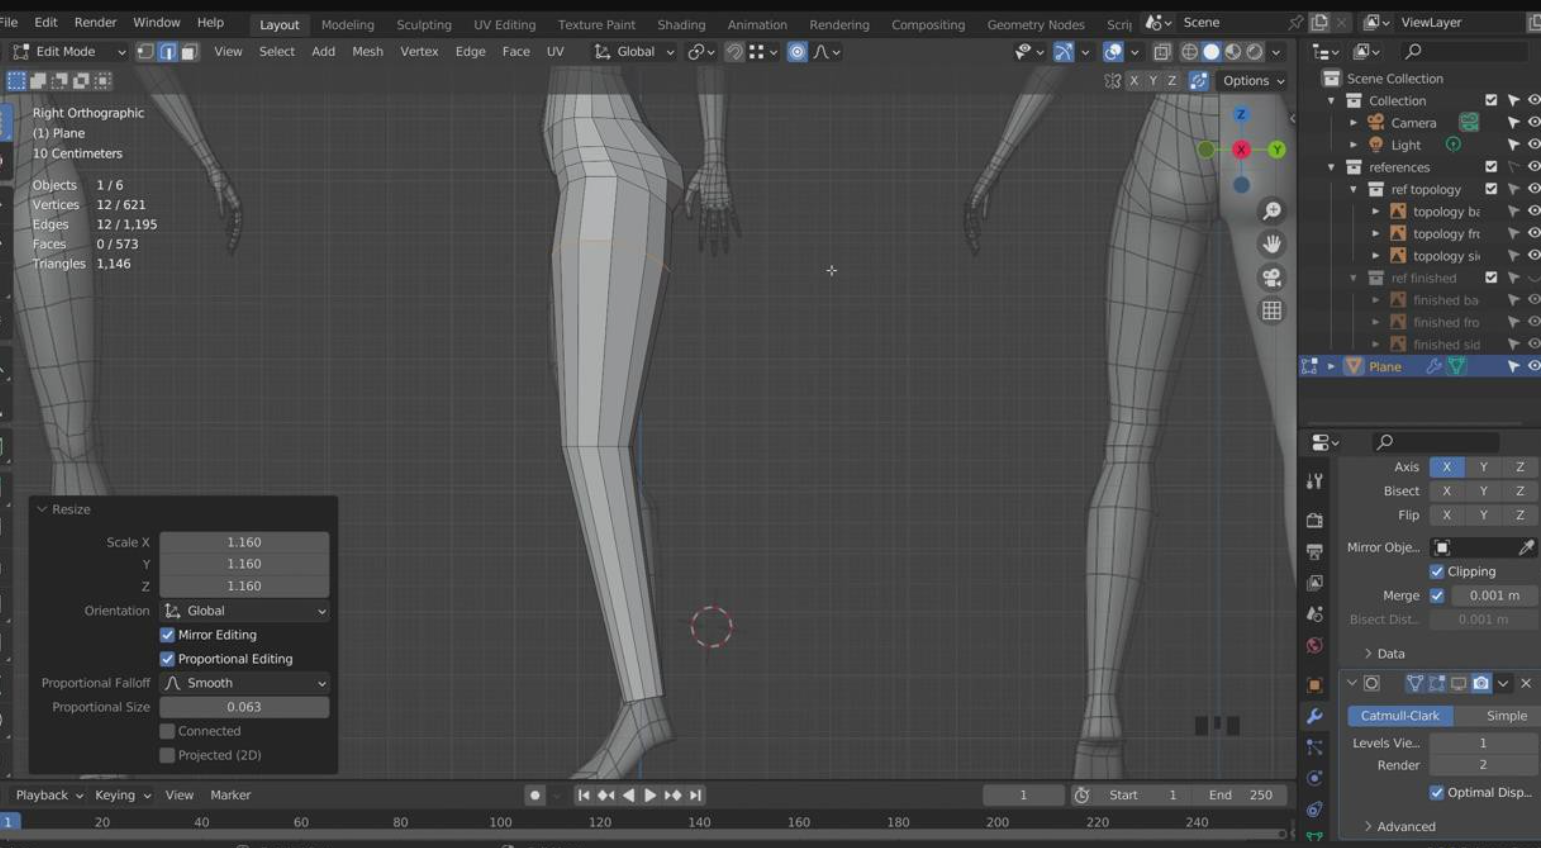Hide the Camera object via eye icon
1541x848 pixels.
tap(1533, 123)
